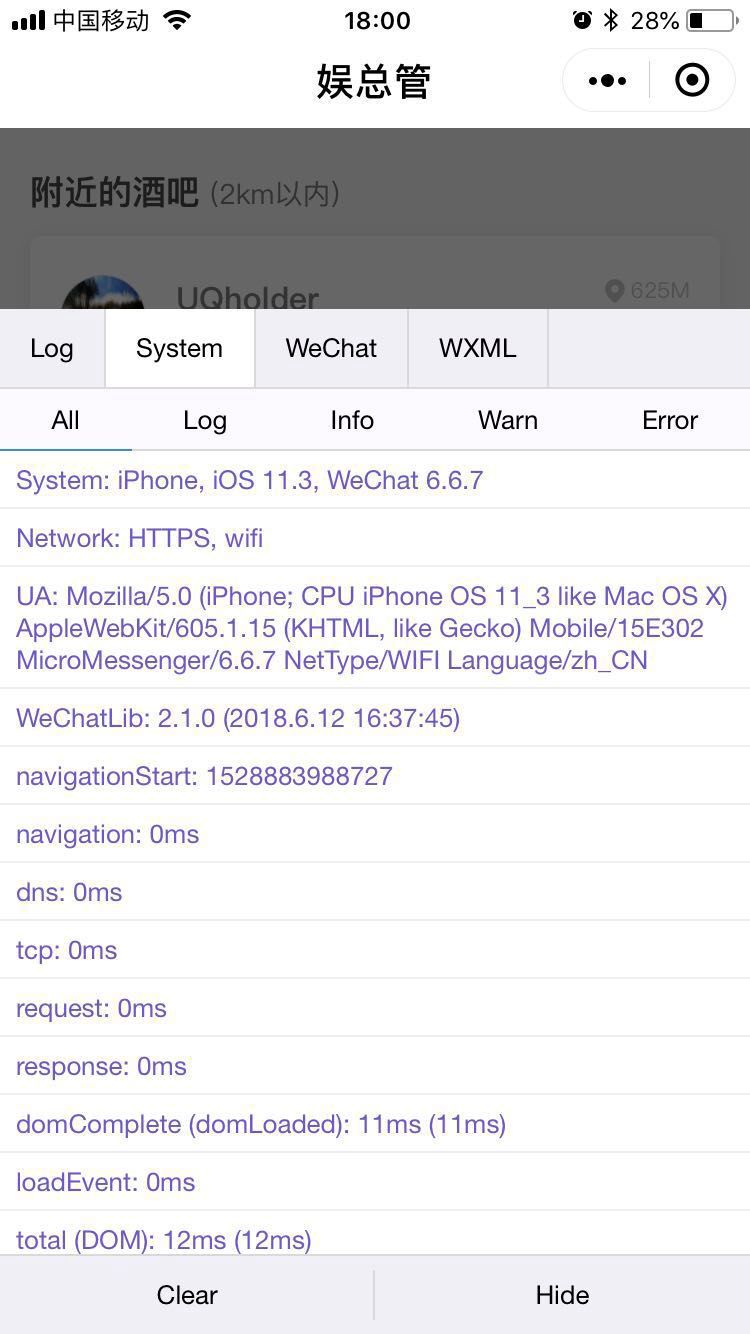Select the response: 0ms row

tap(375, 1066)
